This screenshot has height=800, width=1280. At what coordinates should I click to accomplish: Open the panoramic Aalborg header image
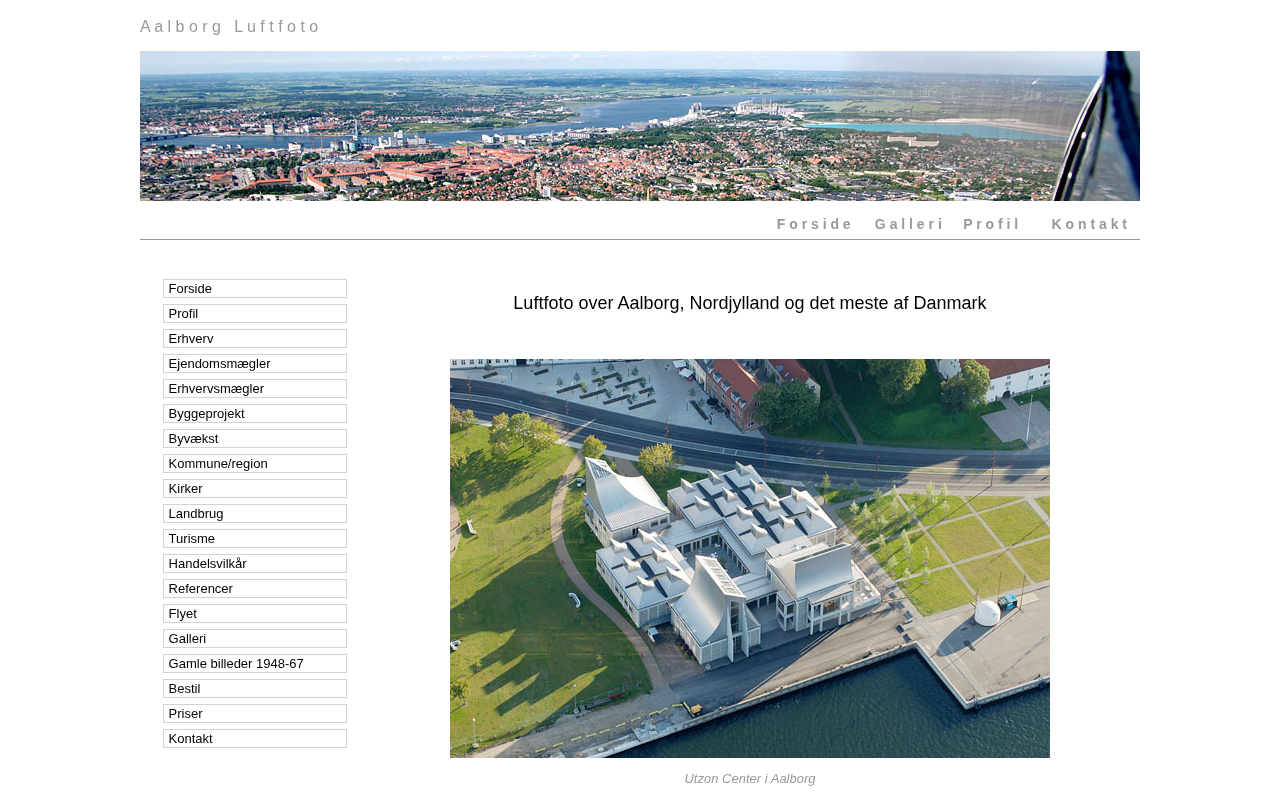(640, 126)
